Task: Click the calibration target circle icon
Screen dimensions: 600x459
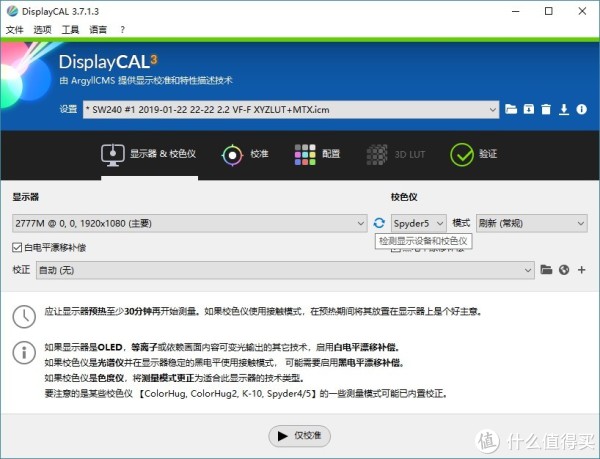Action: click(x=232, y=155)
